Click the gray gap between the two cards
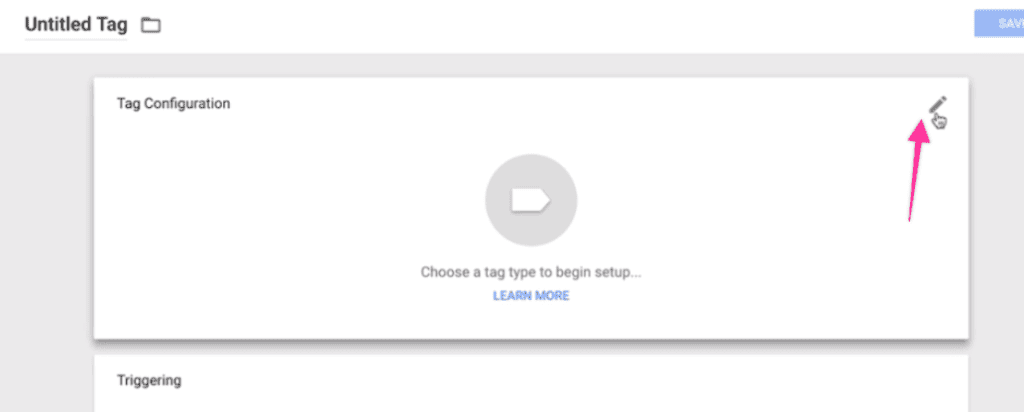The image size is (1024, 412). click(x=531, y=347)
